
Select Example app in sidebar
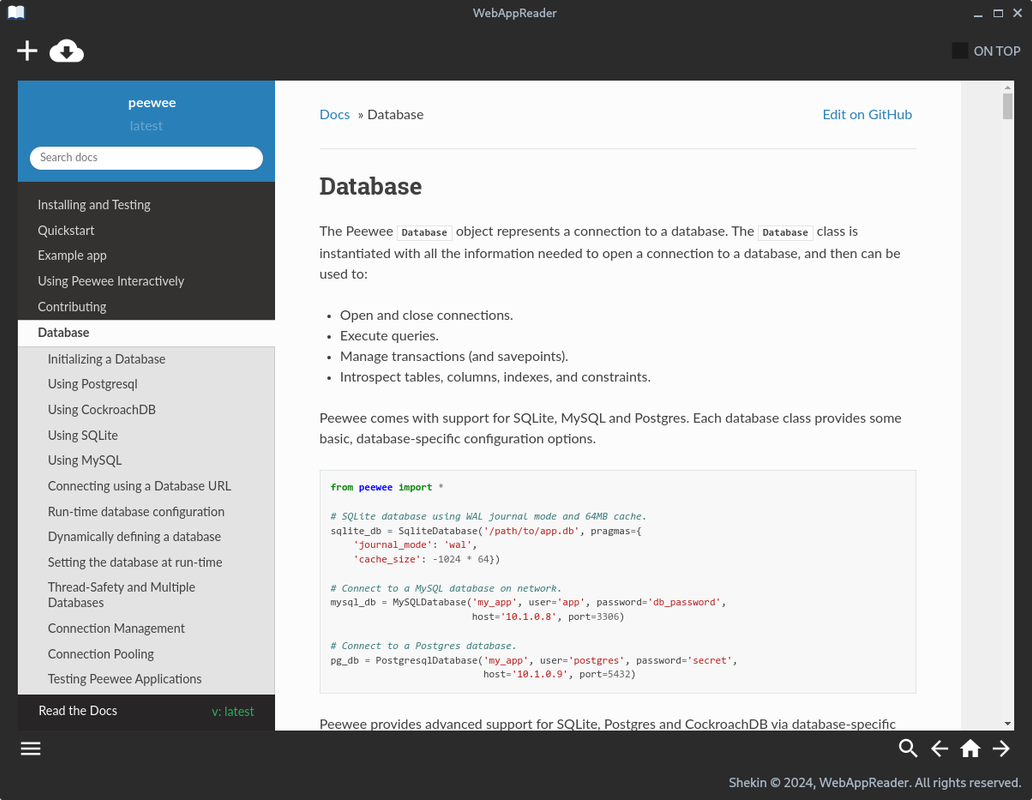(x=72, y=255)
